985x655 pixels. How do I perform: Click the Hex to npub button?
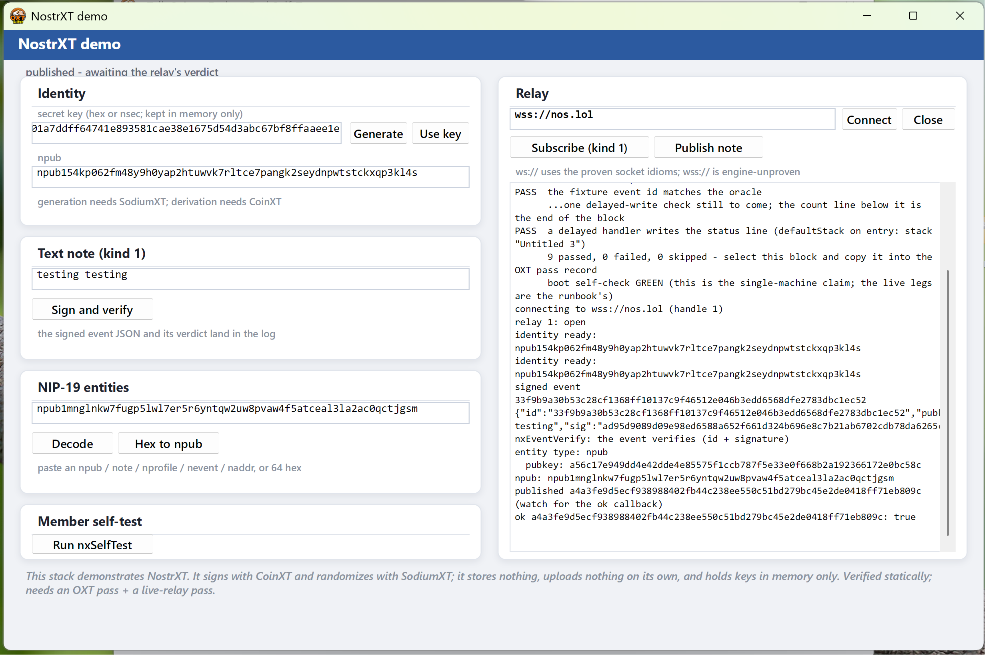tap(168, 443)
